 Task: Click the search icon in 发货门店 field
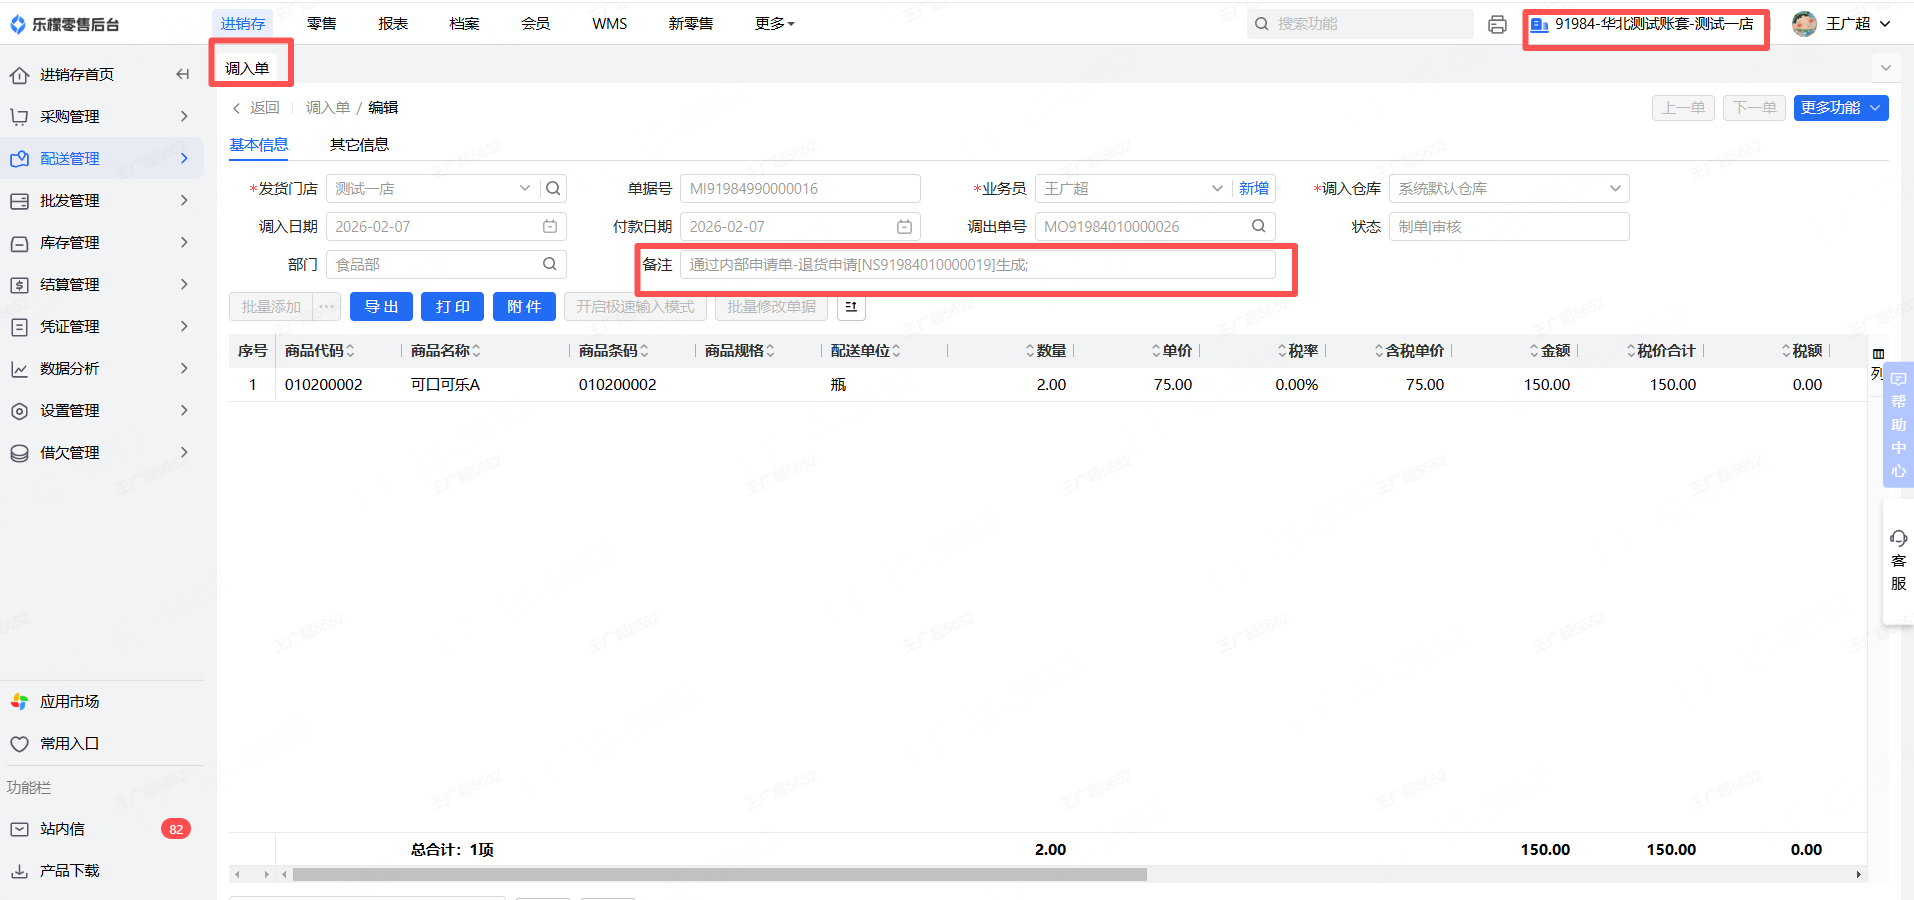point(553,189)
